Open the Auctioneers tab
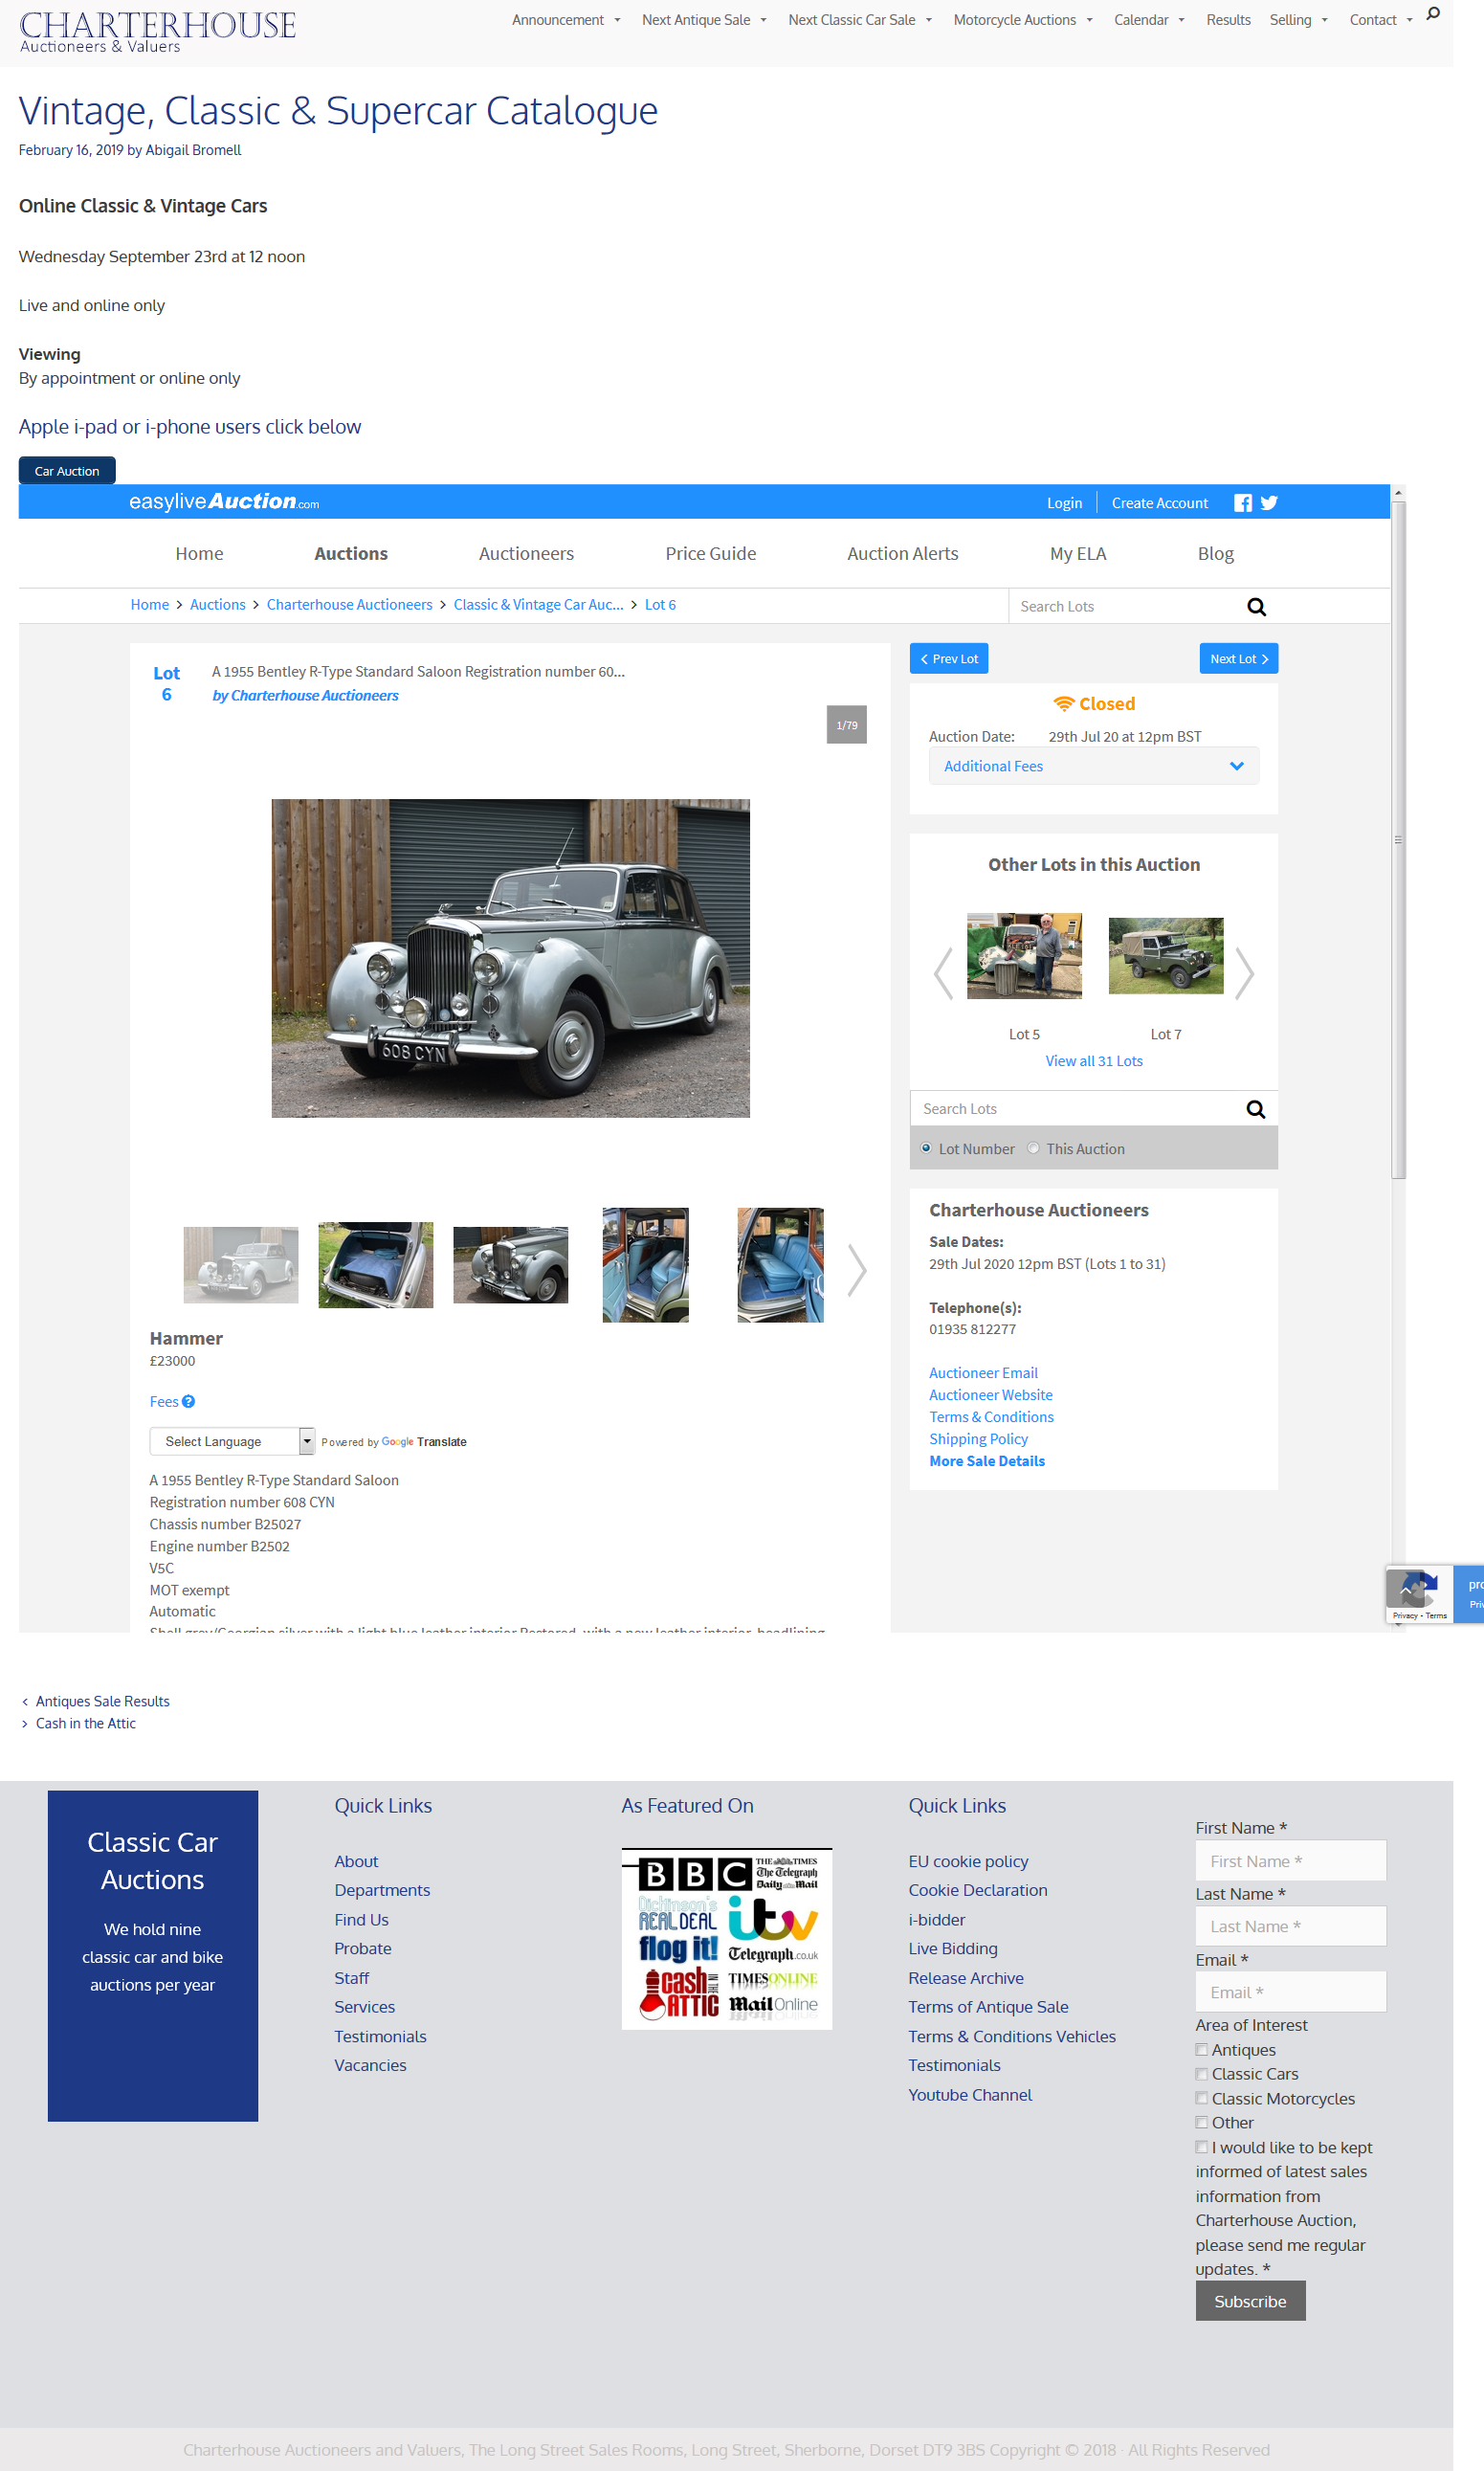Viewport: 1484px width, 2471px height. 526,553
